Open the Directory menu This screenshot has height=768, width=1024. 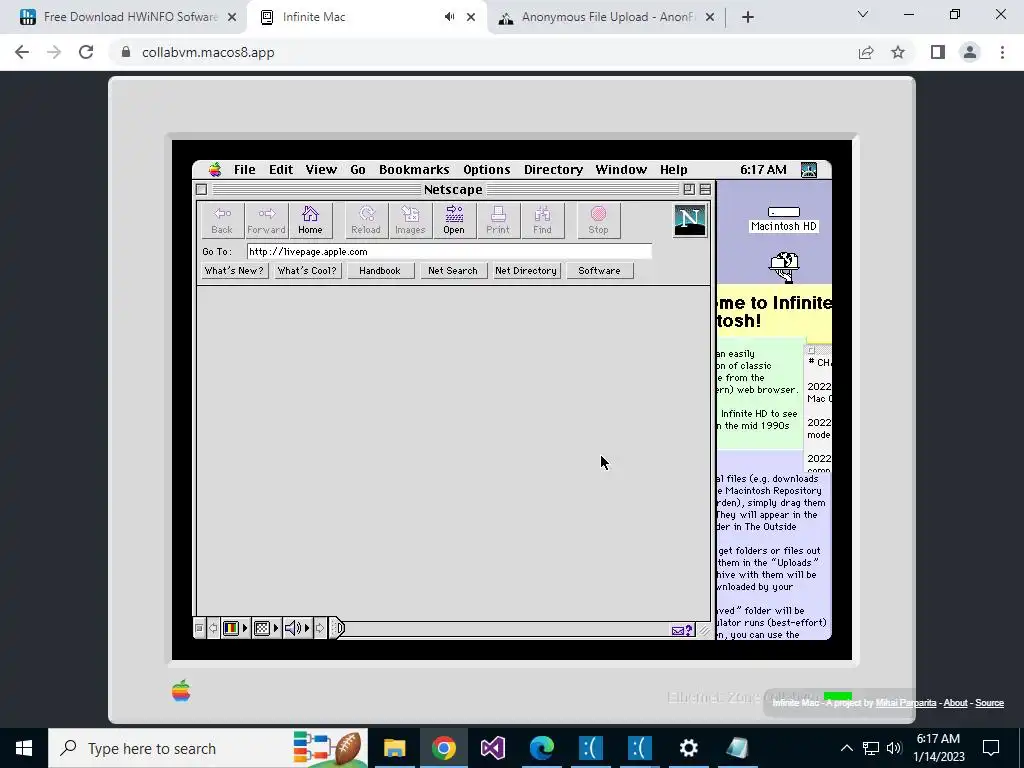tap(553, 170)
